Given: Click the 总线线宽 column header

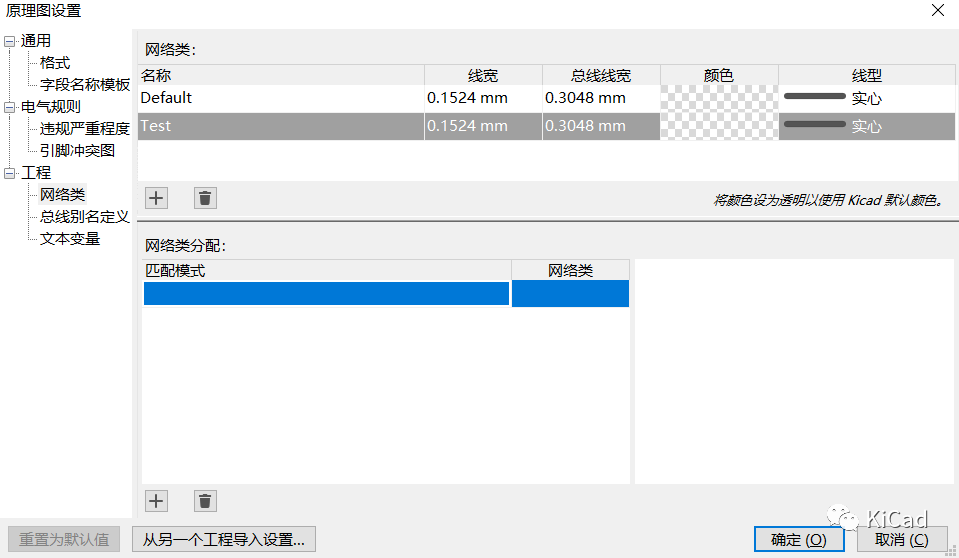Looking at the screenshot, I should (601, 75).
